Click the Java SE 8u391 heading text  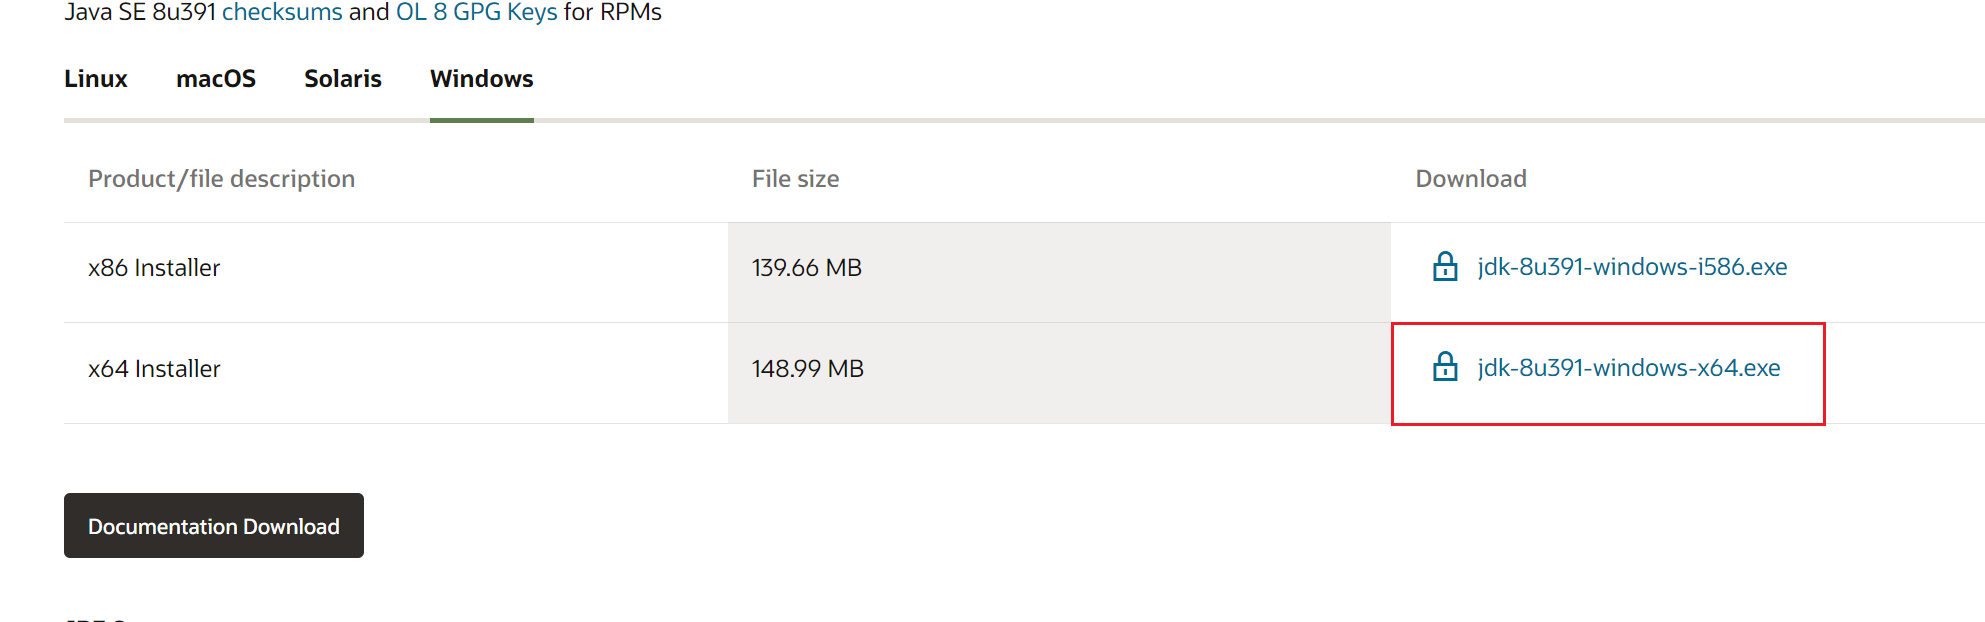[140, 13]
